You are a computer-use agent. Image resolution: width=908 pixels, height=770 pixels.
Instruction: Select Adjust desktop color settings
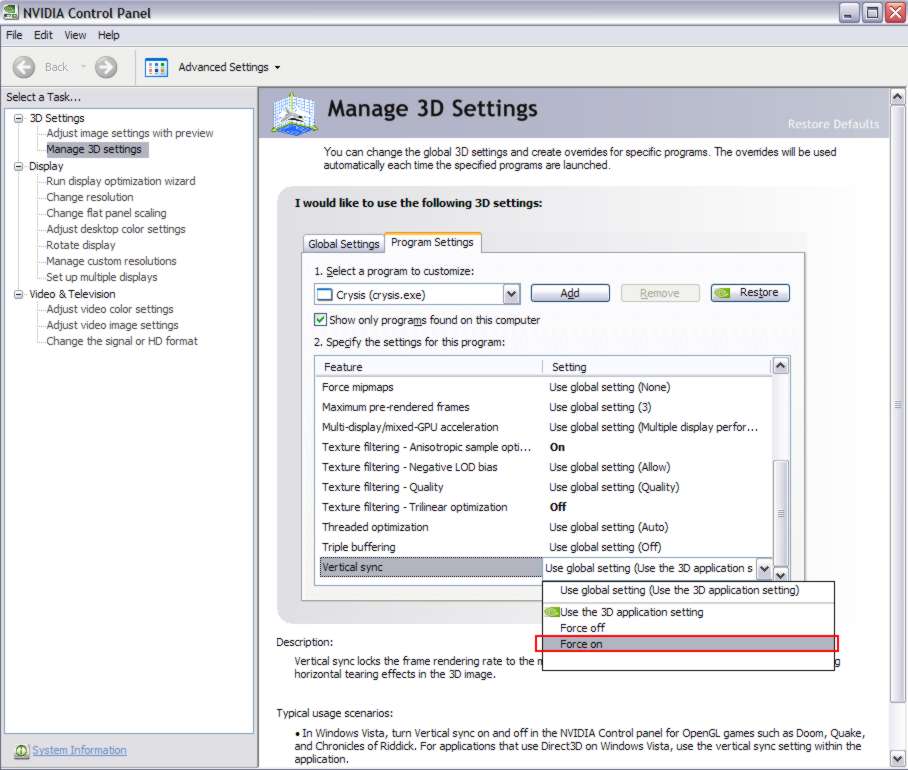(116, 229)
